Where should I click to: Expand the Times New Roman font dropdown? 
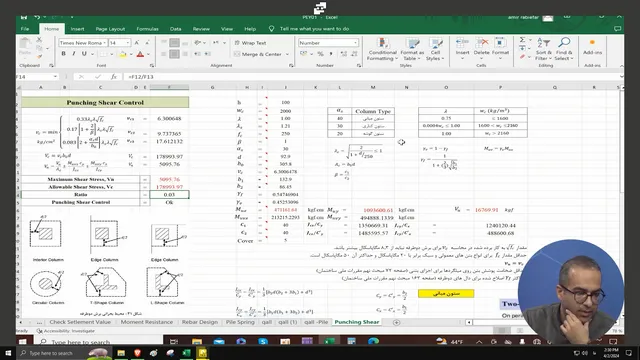(x=104, y=43)
